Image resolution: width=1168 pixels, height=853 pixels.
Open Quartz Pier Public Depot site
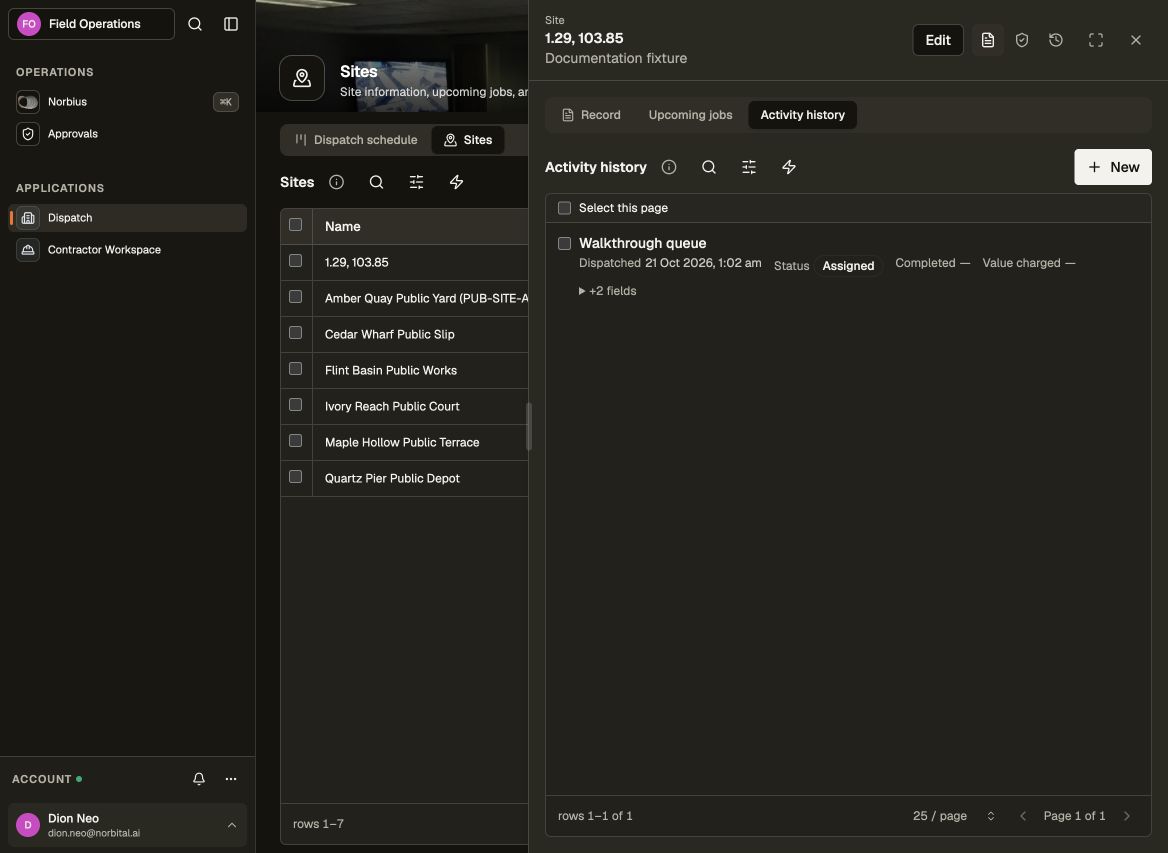(x=393, y=478)
